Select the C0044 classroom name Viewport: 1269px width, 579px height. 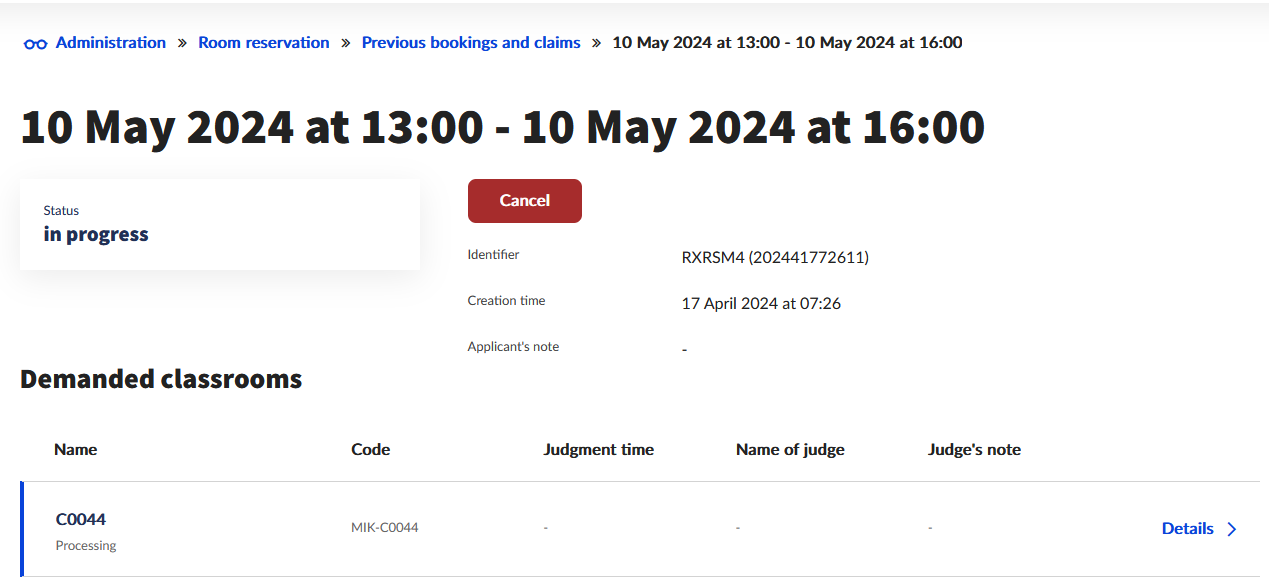tap(81, 520)
